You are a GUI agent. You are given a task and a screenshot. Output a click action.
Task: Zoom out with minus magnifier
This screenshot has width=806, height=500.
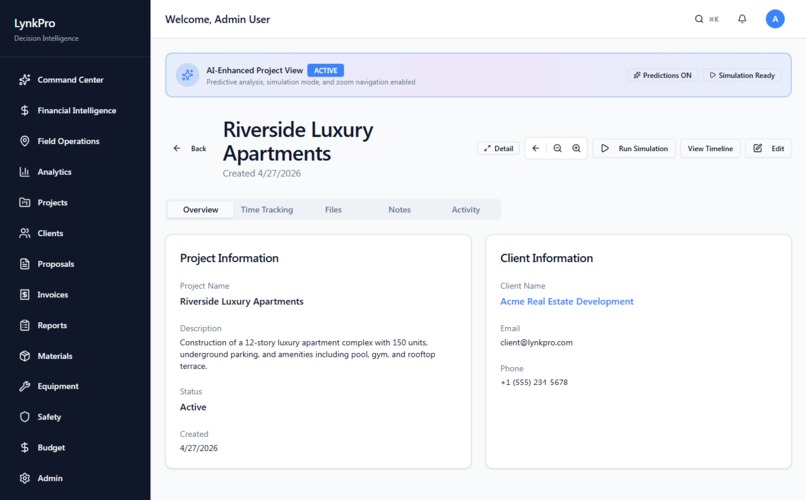[557, 149]
